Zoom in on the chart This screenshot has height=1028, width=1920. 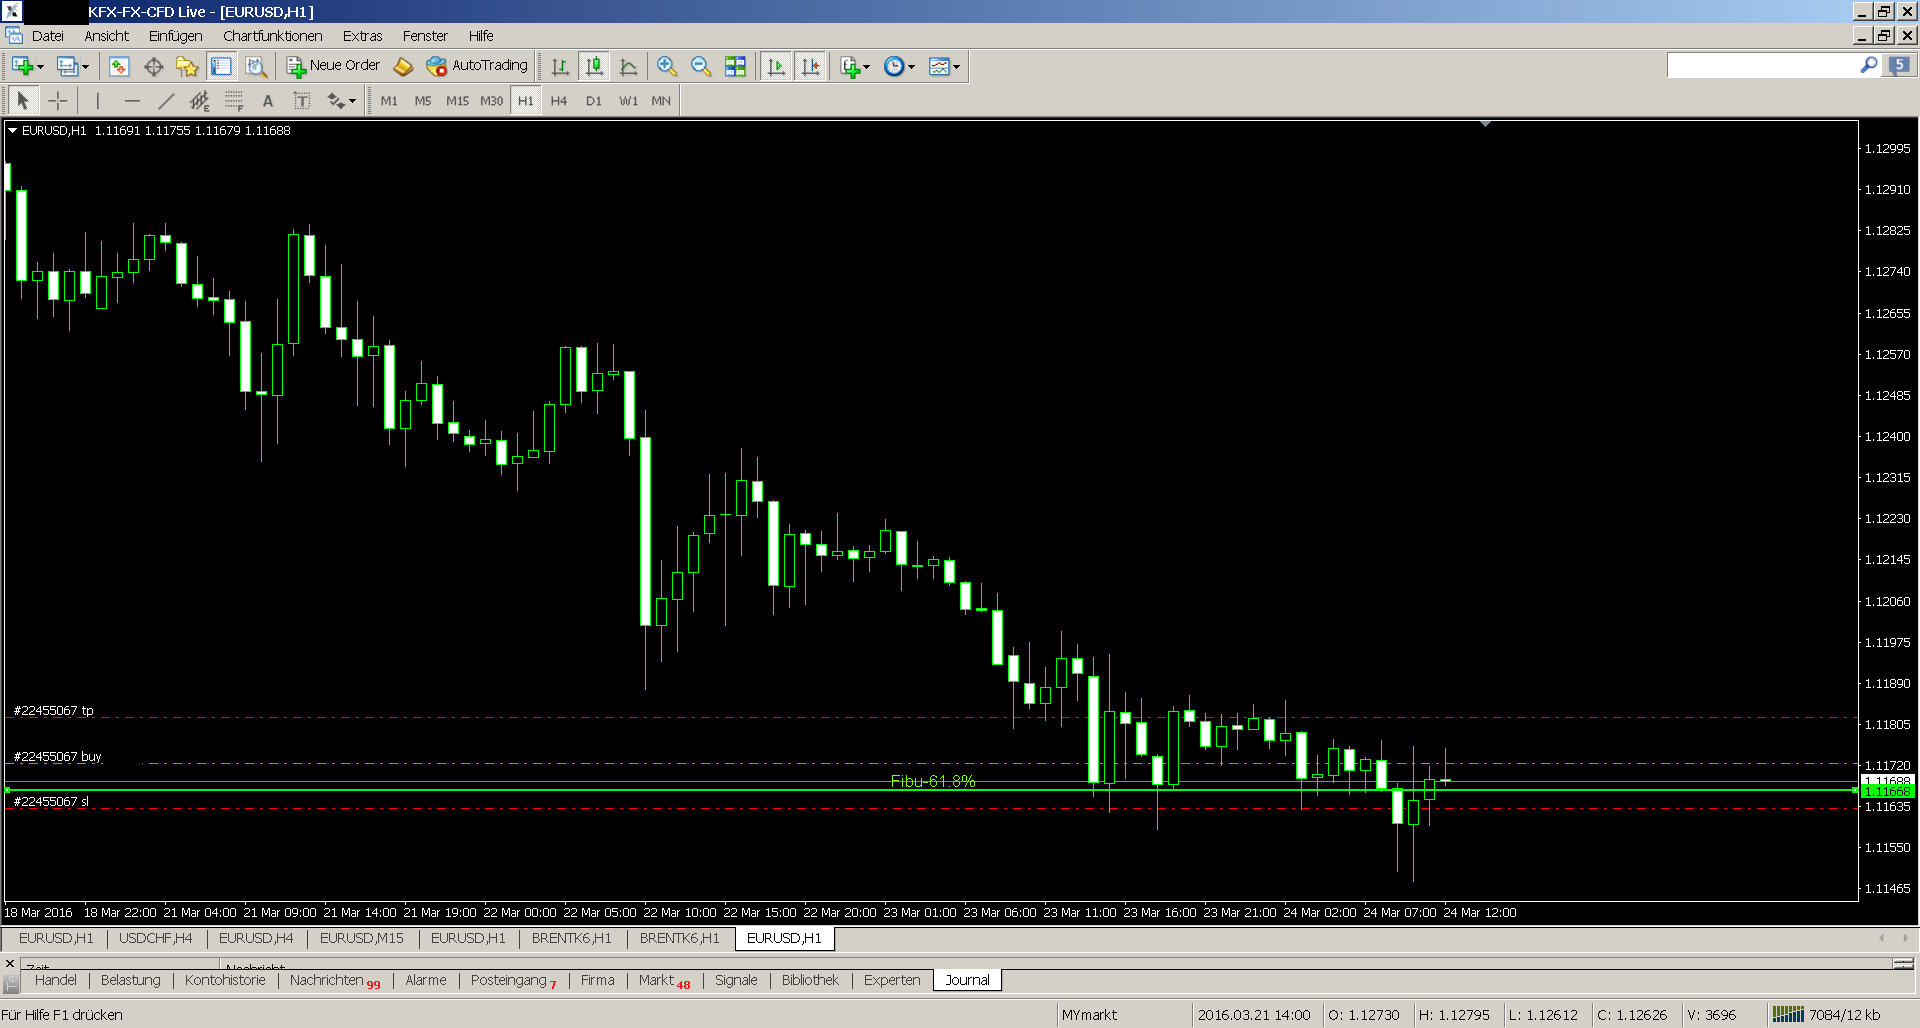[667, 66]
